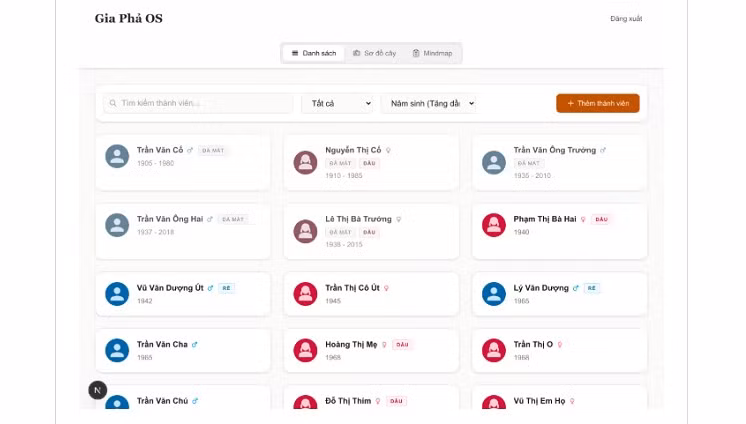This screenshot has width=746, height=424.
Task: Click the 'Thêm thành viên' button
Action: (x=597, y=103)
